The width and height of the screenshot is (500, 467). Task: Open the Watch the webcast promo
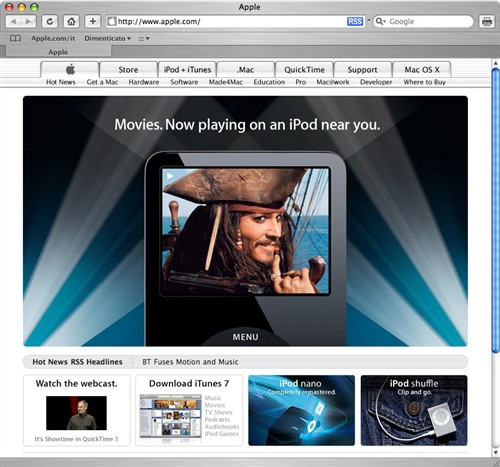pos(77,410)
